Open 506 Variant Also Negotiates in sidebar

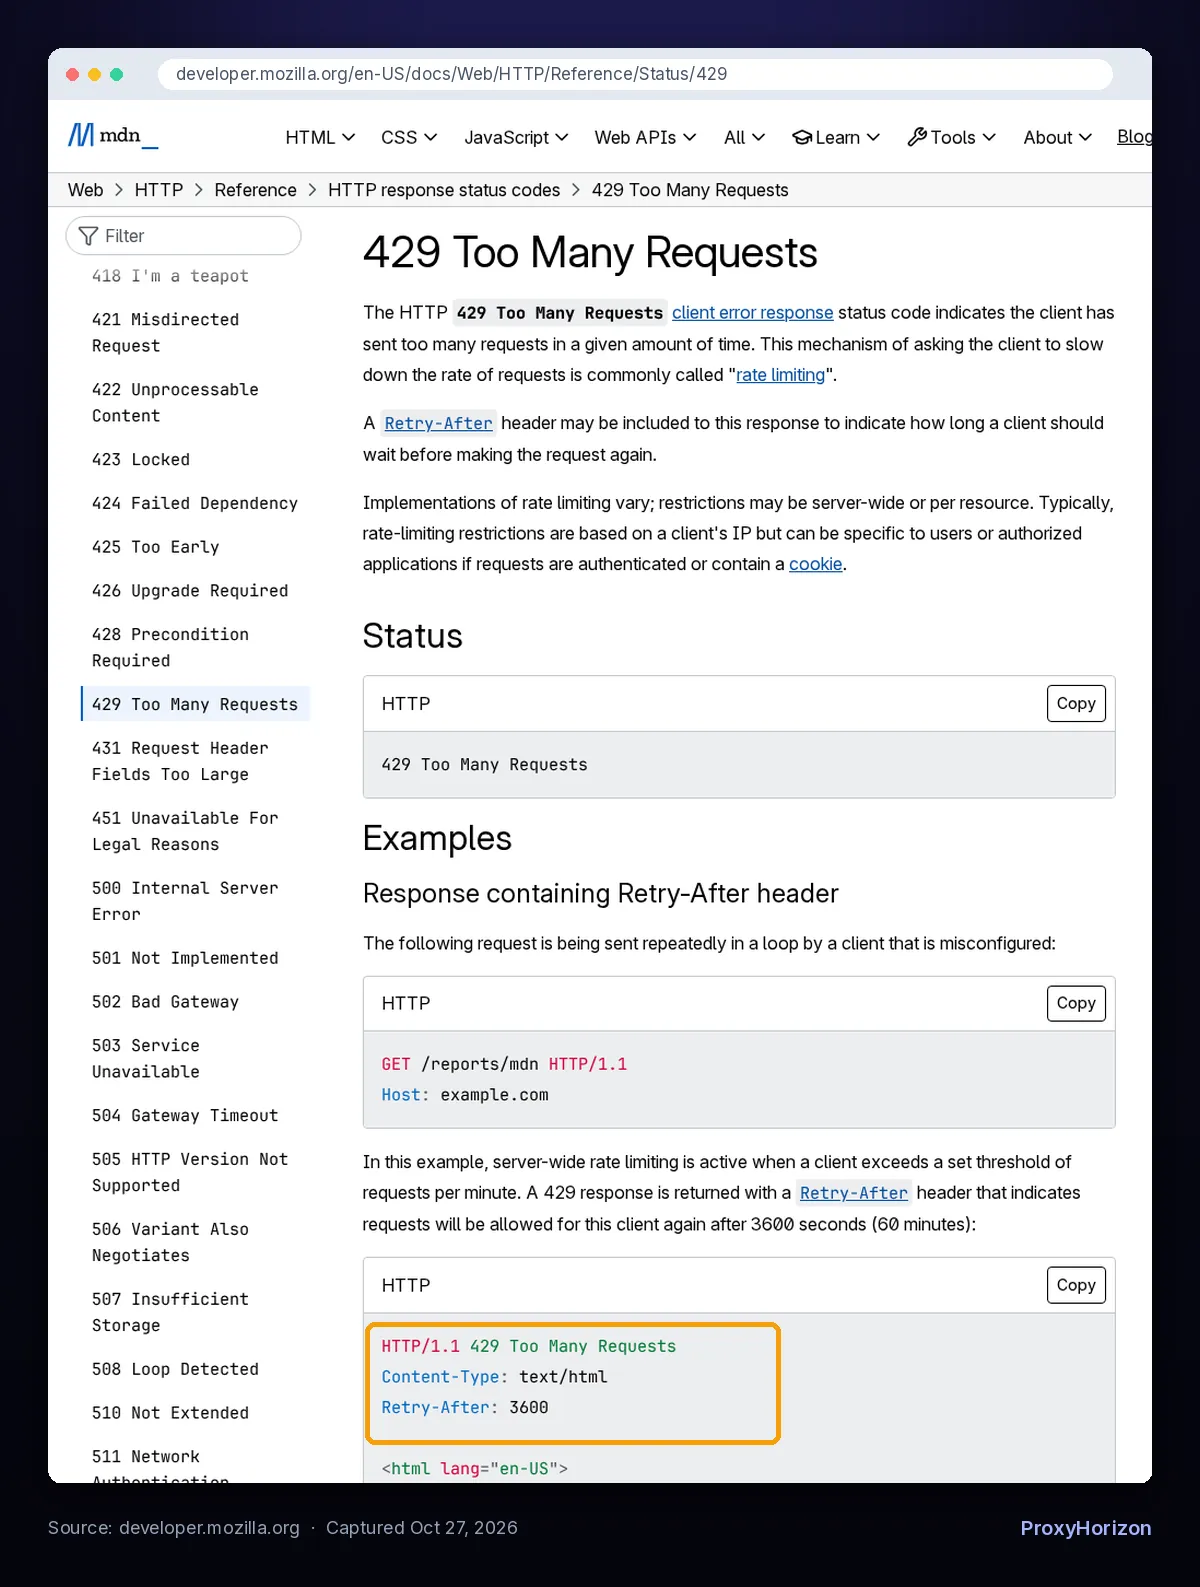point(170,1242)
